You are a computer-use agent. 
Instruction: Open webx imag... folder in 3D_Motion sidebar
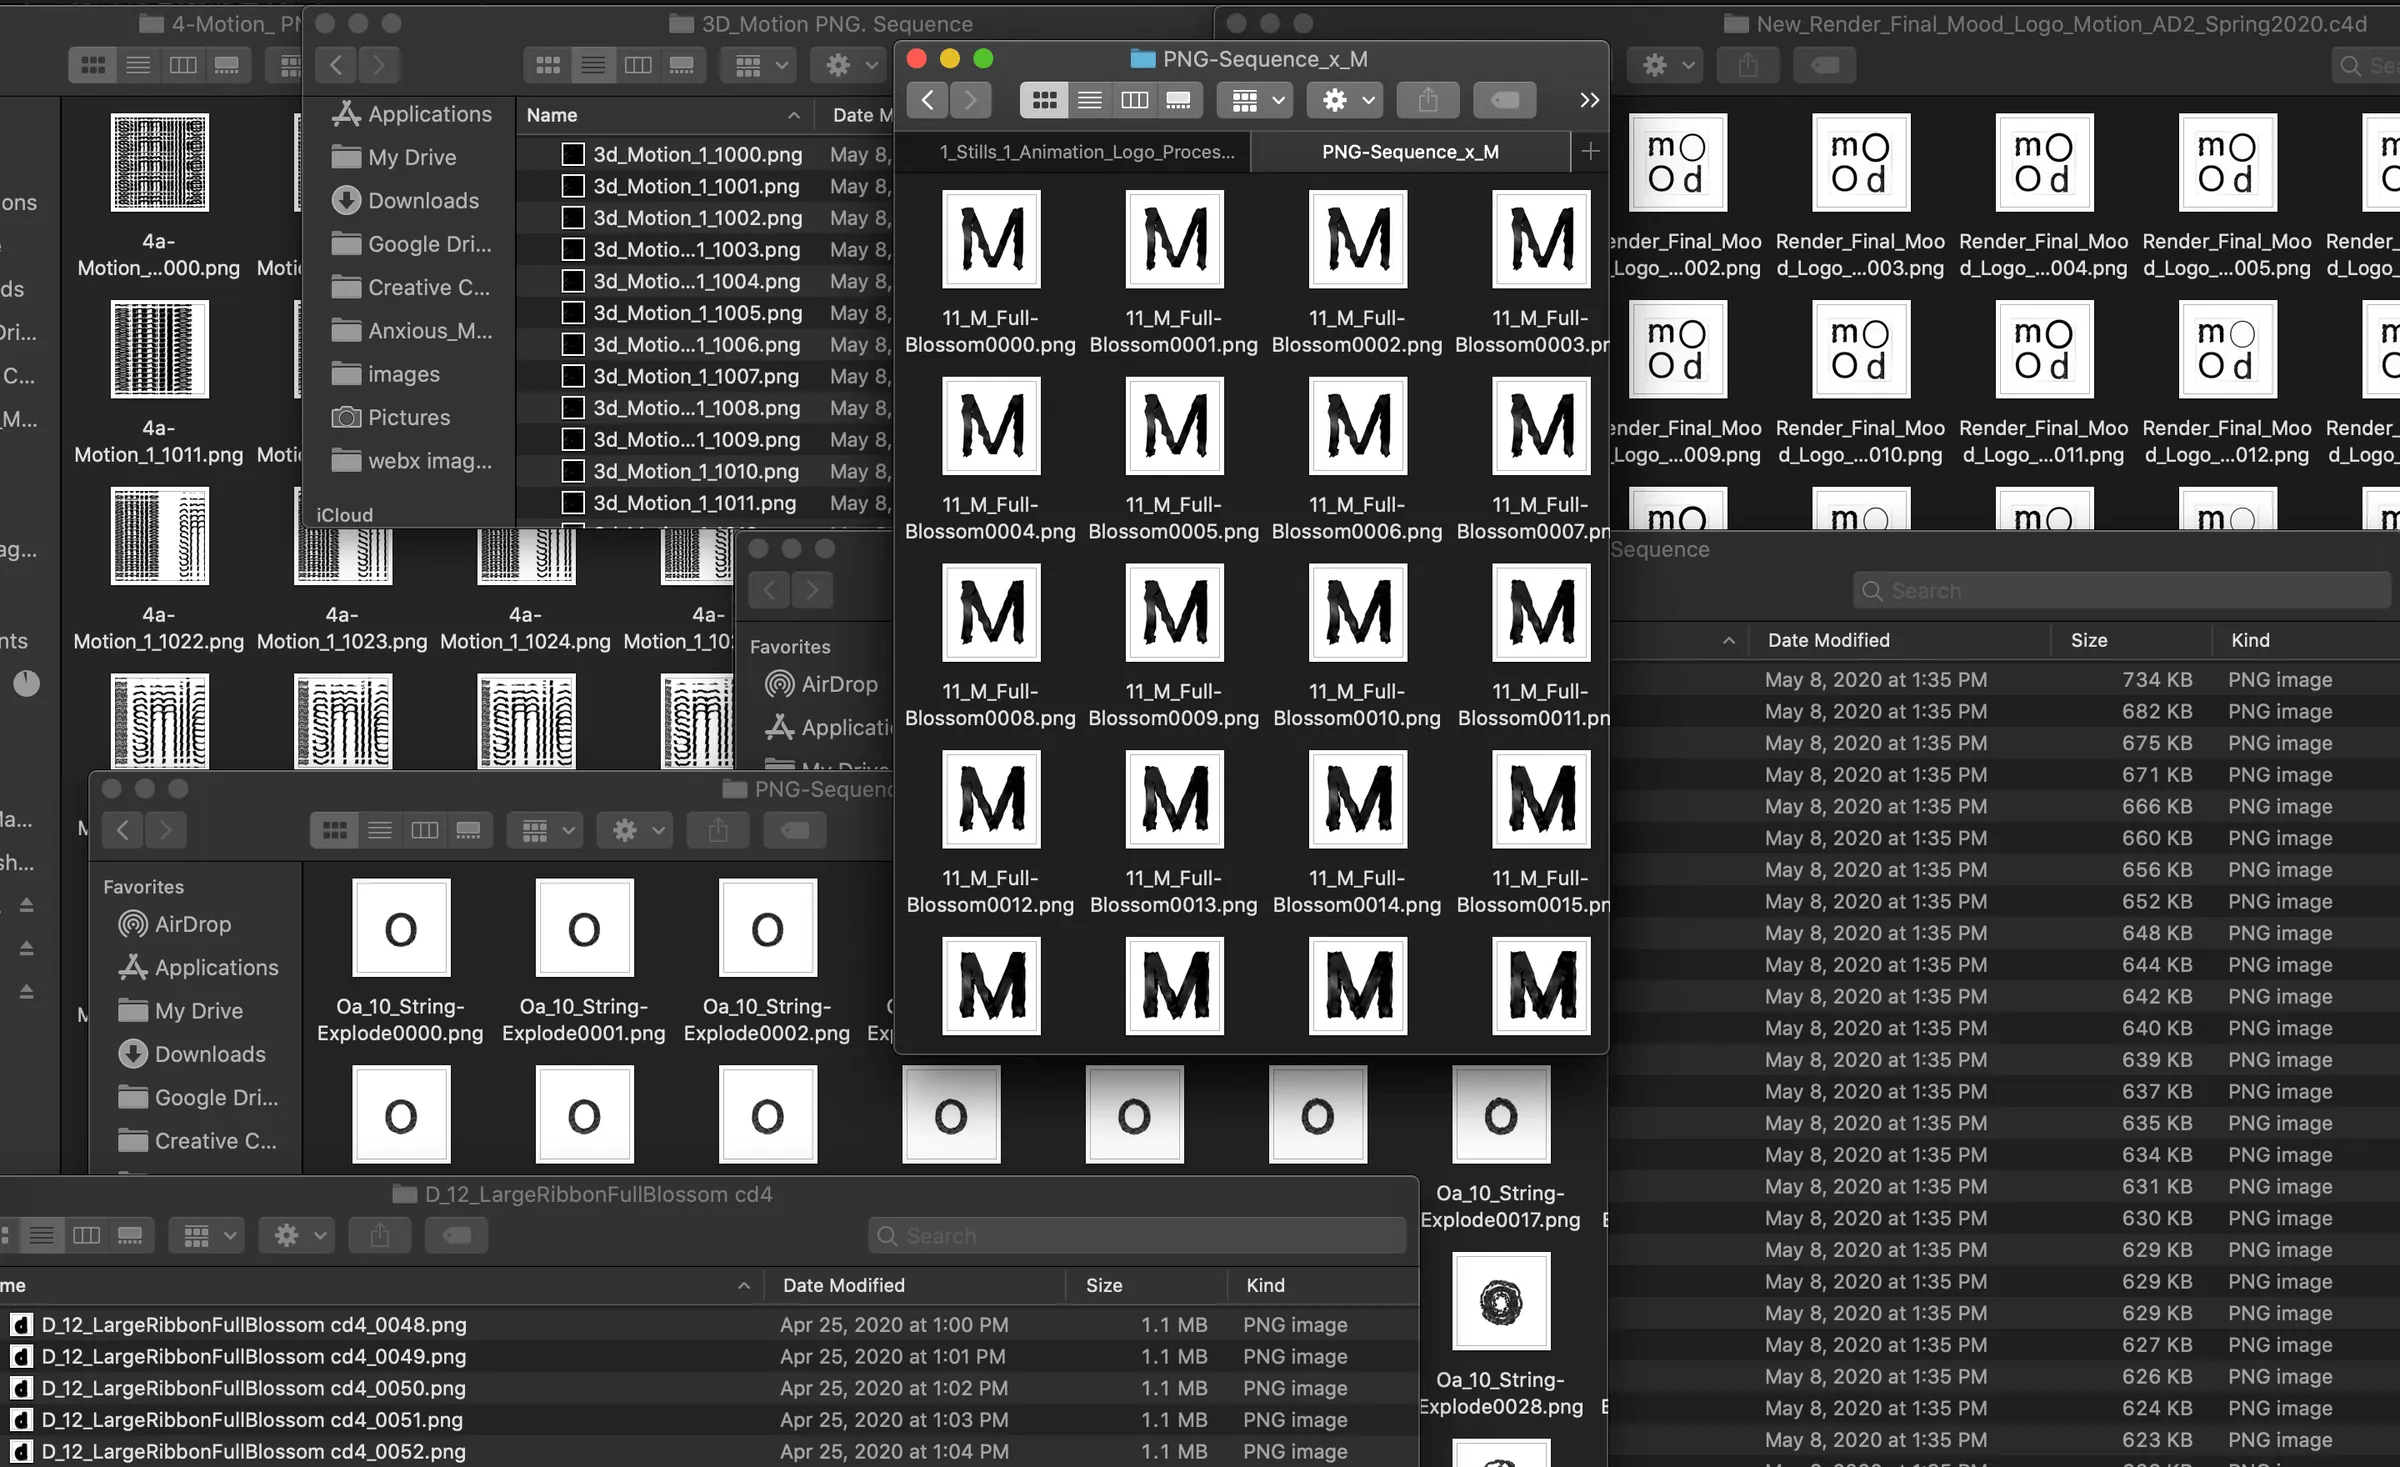[412, 461]
